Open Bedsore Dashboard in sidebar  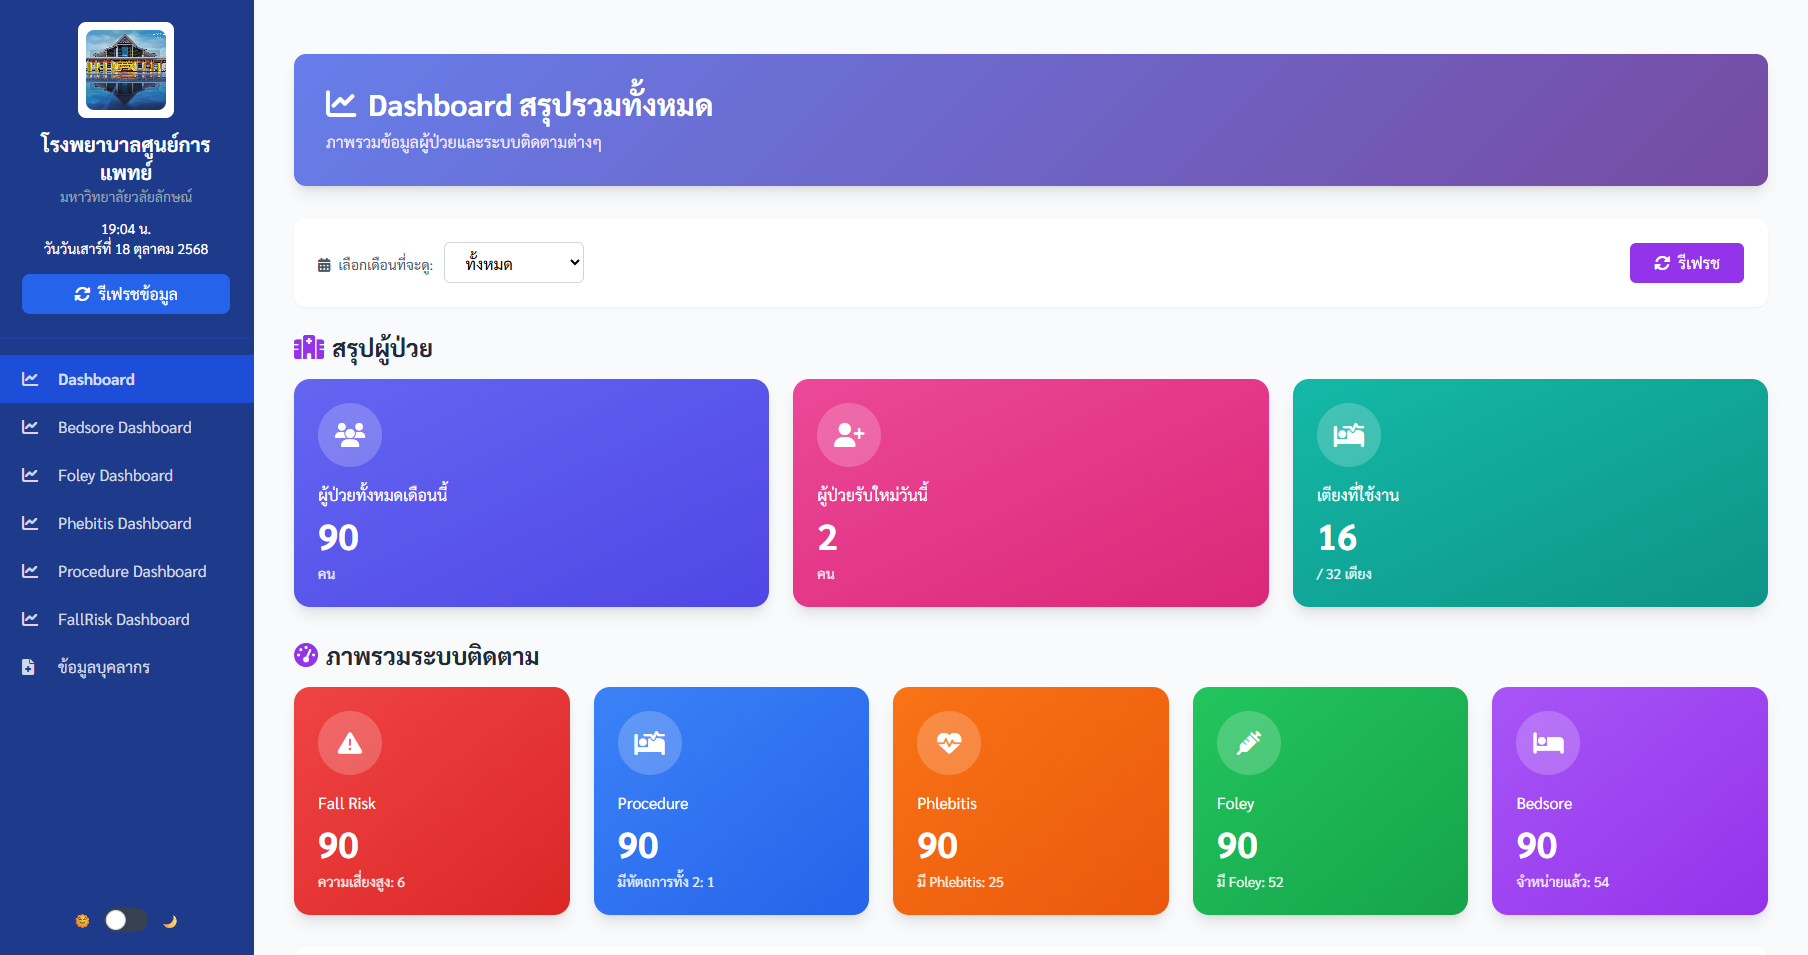(124, 428)
